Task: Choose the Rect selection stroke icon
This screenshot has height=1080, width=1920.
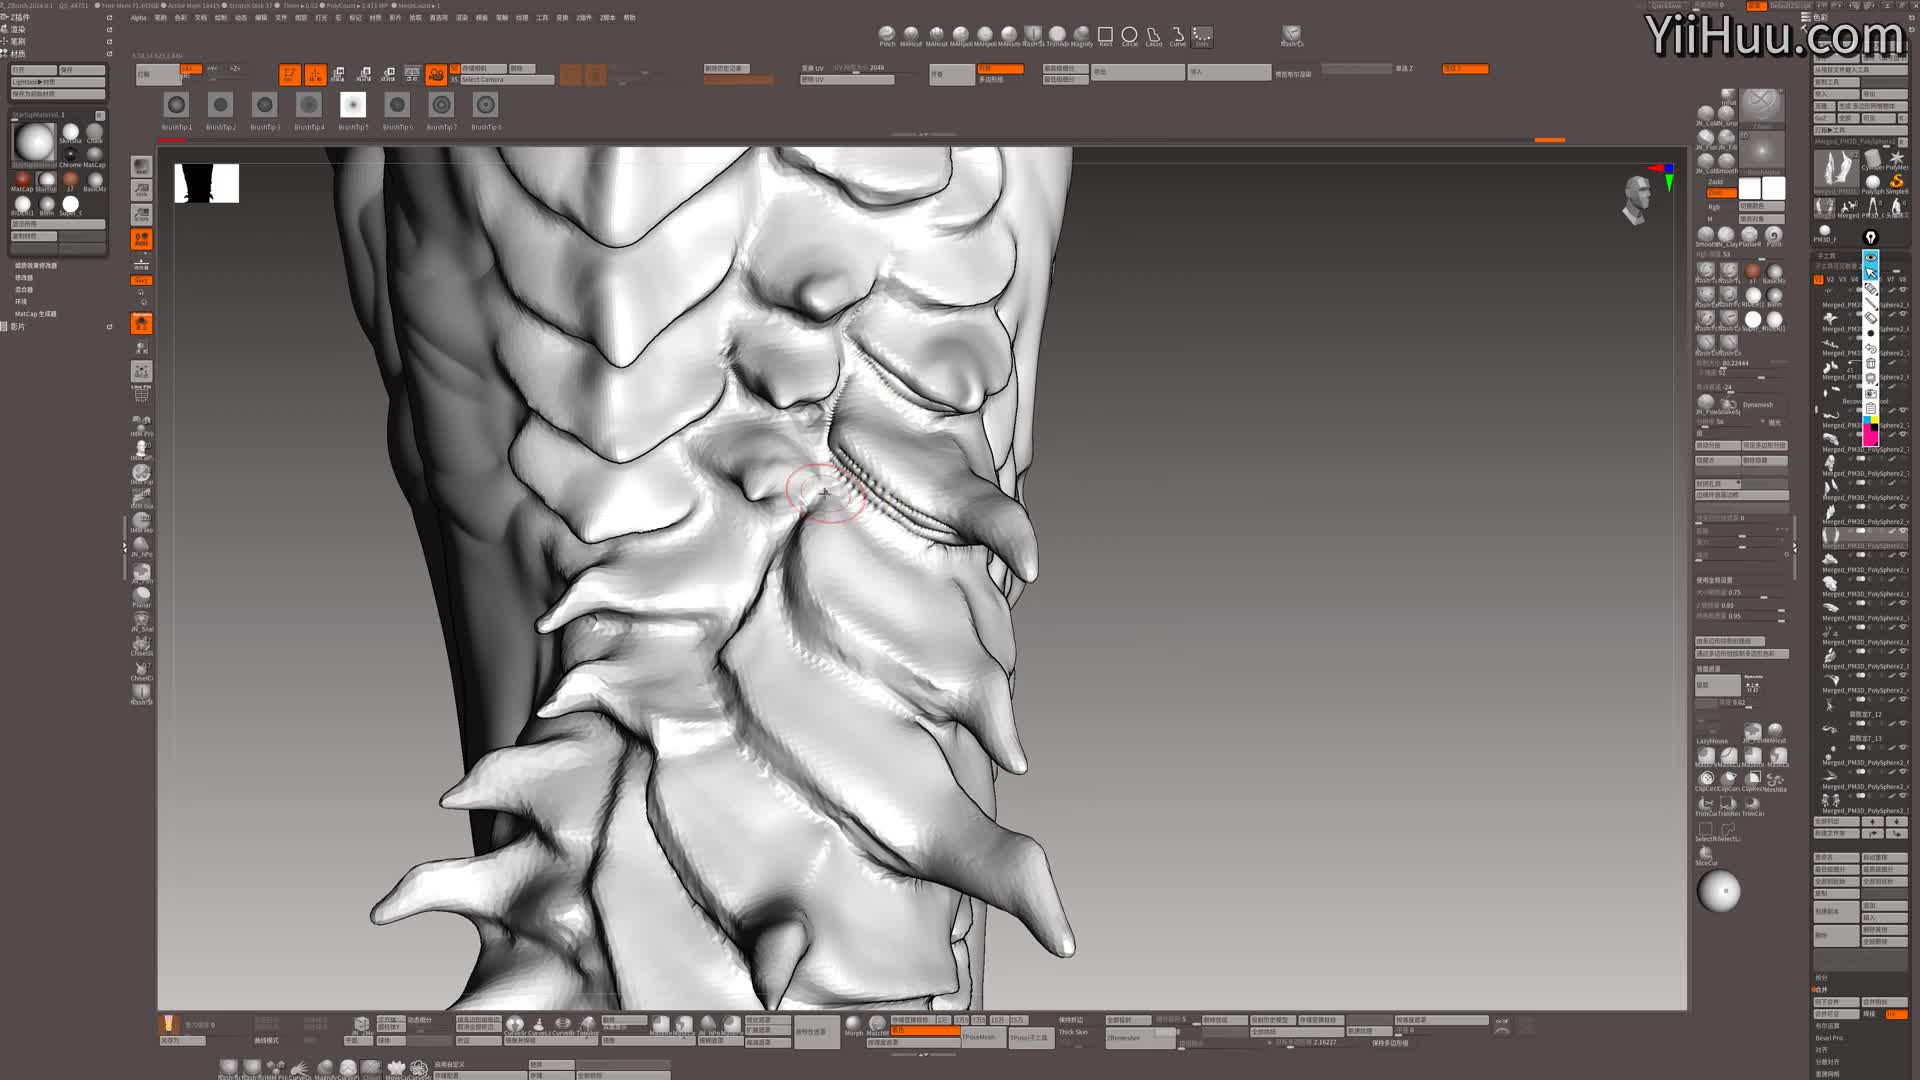Action: pos(1105,35)
